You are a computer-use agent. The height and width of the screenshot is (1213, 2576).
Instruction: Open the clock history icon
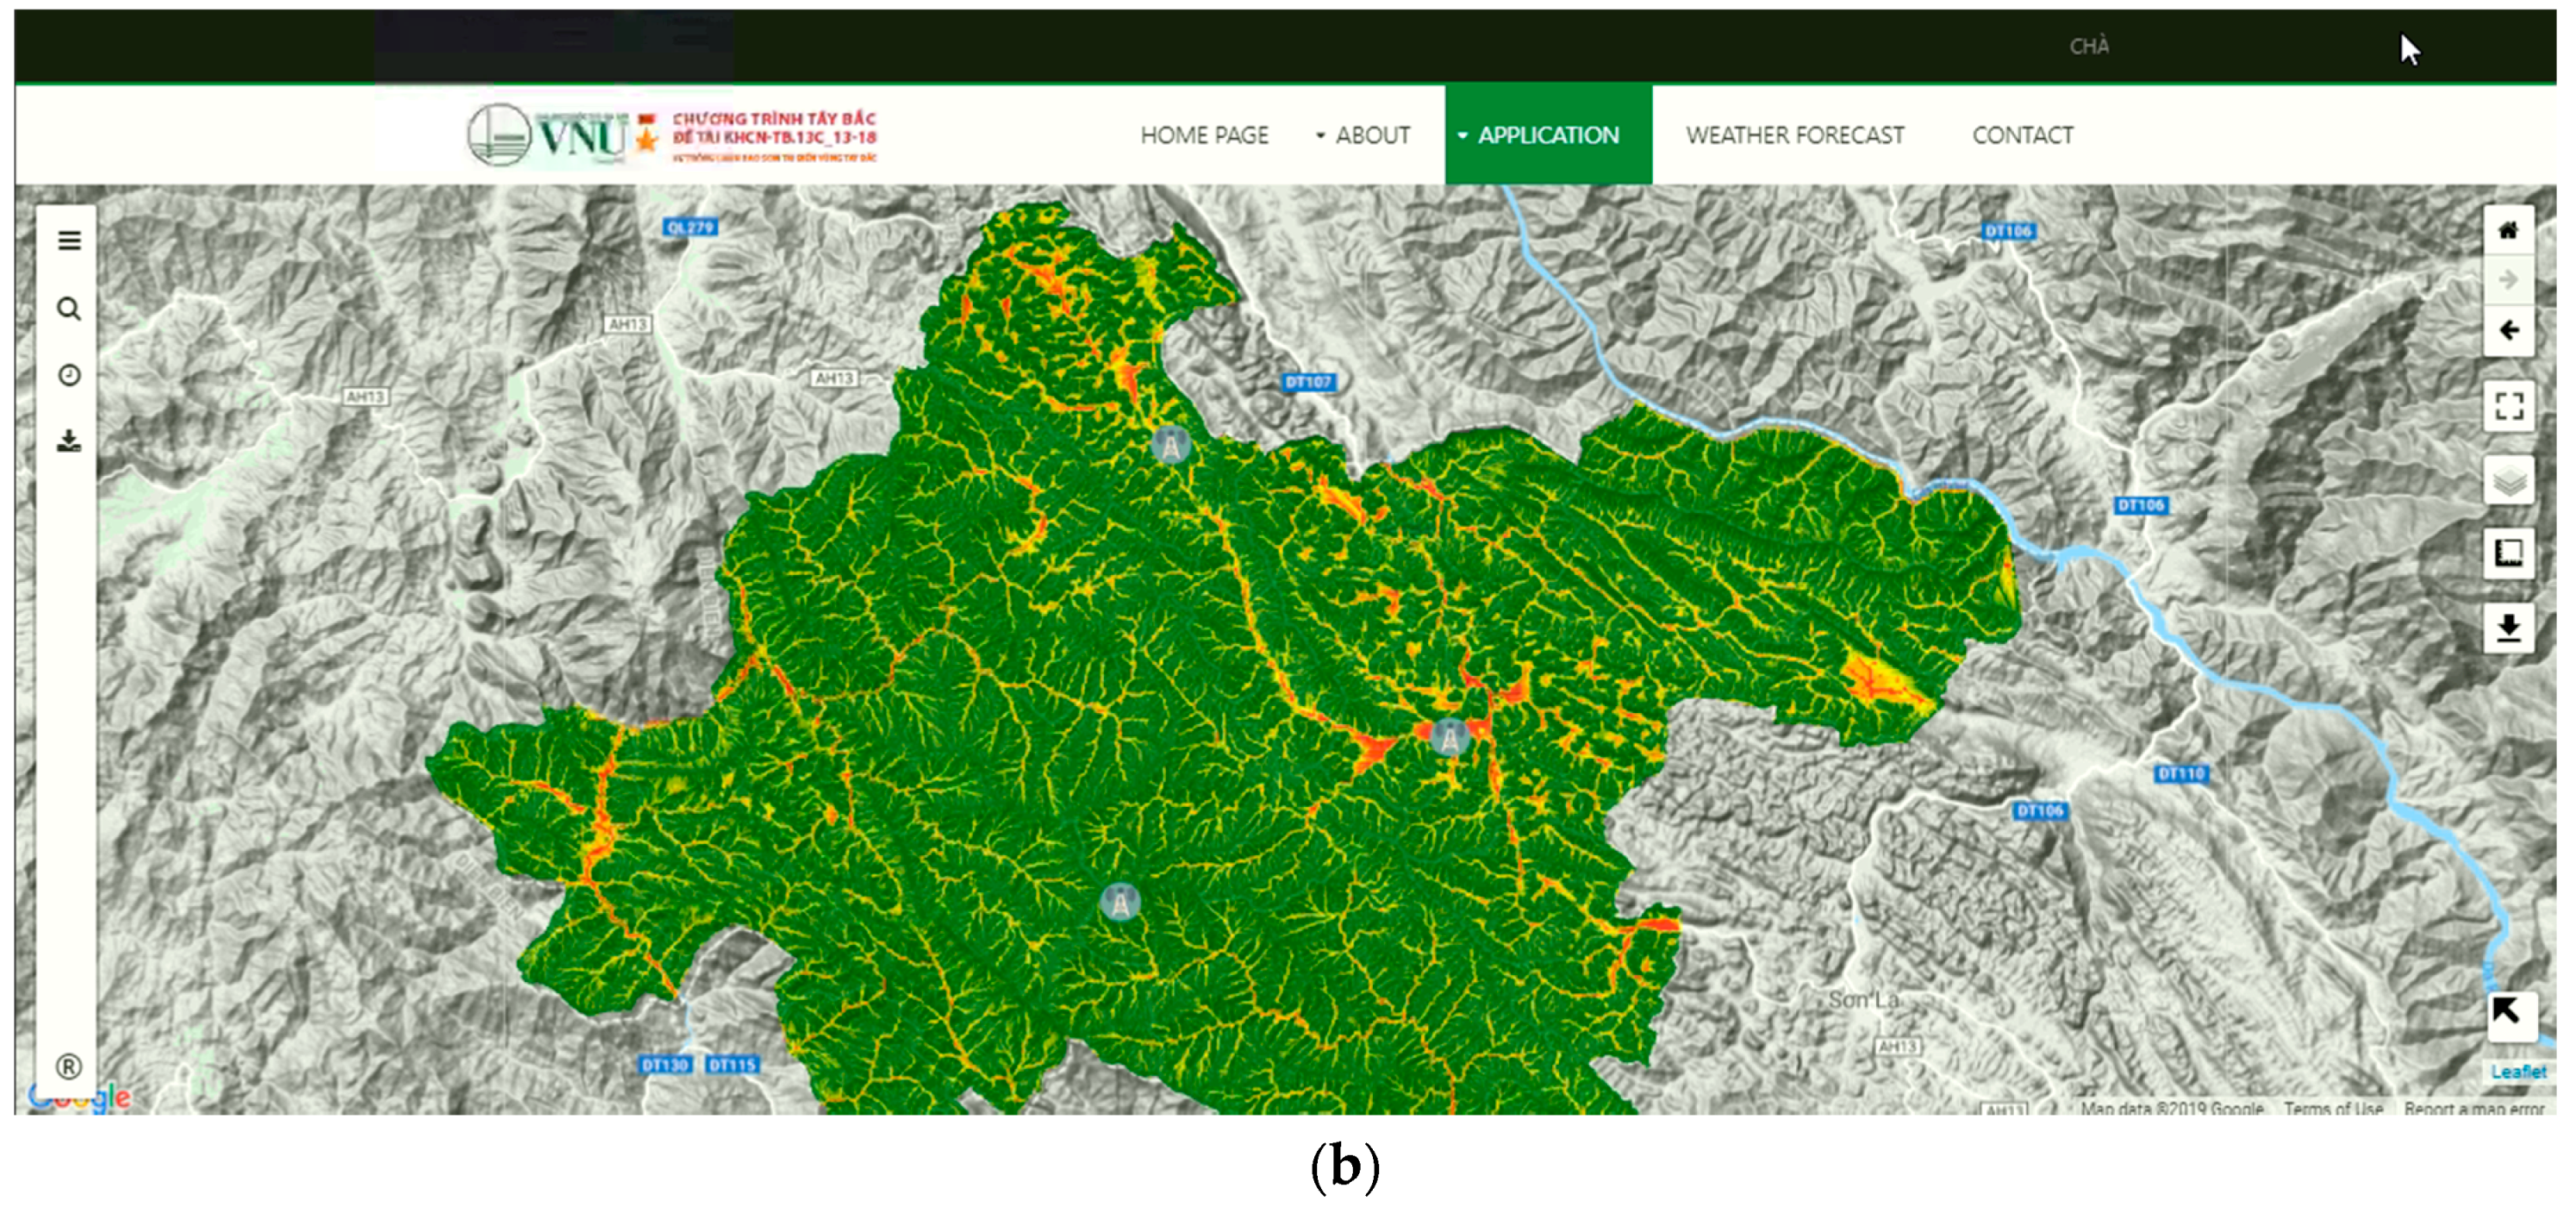click(69, 375)
